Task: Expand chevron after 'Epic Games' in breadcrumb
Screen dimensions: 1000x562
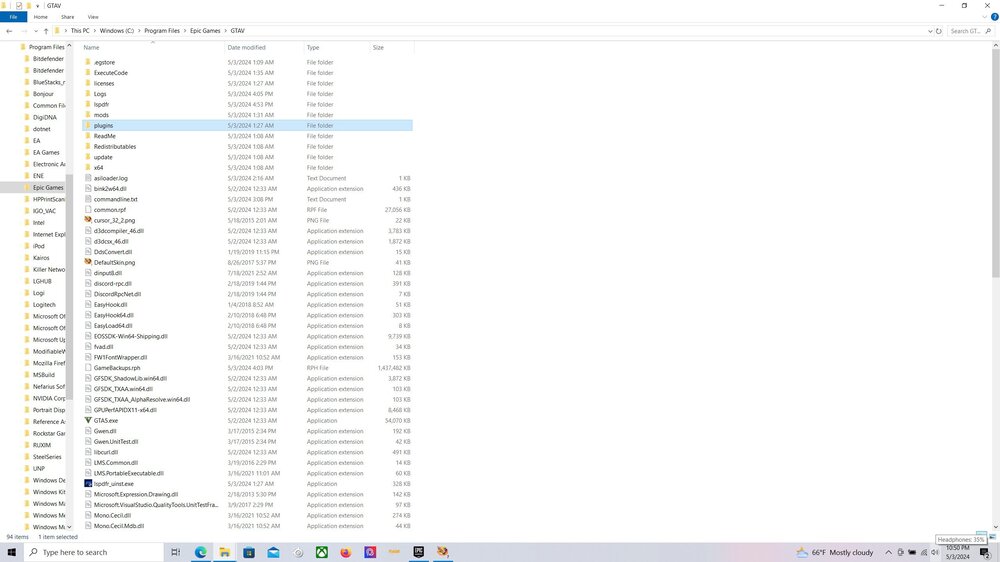Action: point(226,31)
